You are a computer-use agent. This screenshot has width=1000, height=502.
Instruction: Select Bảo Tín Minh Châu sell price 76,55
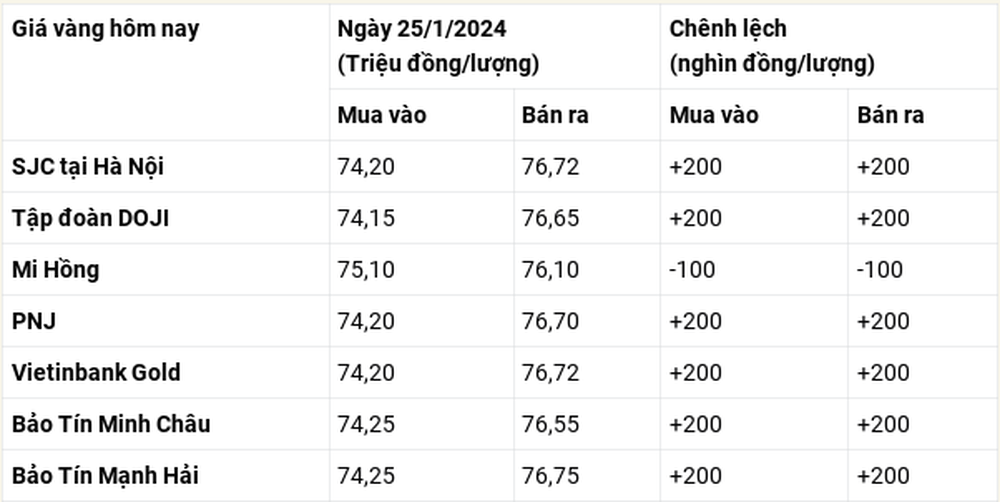[550, 424]
